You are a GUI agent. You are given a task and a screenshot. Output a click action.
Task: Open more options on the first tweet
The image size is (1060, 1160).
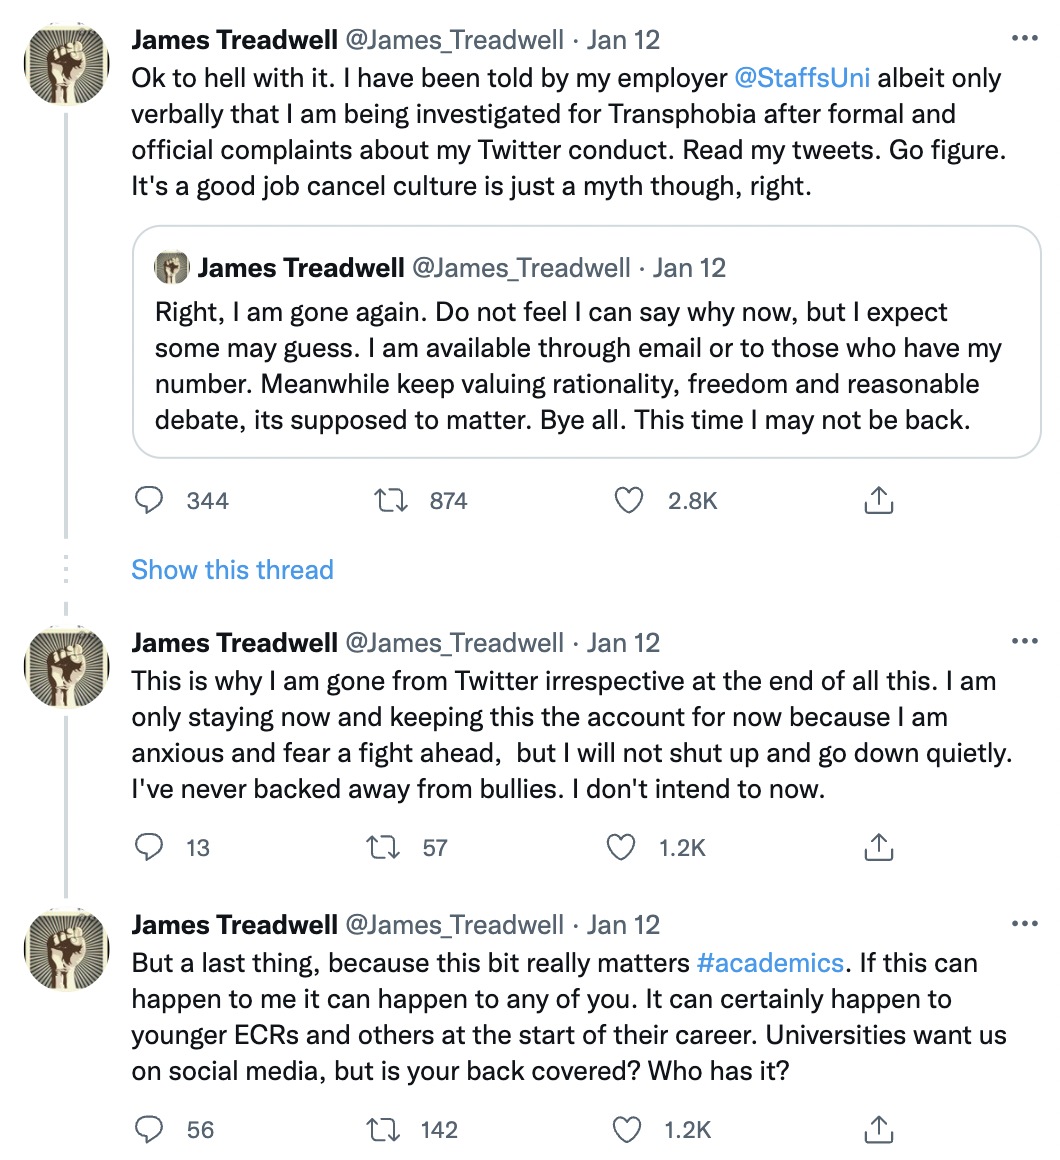coord(1024,38)
